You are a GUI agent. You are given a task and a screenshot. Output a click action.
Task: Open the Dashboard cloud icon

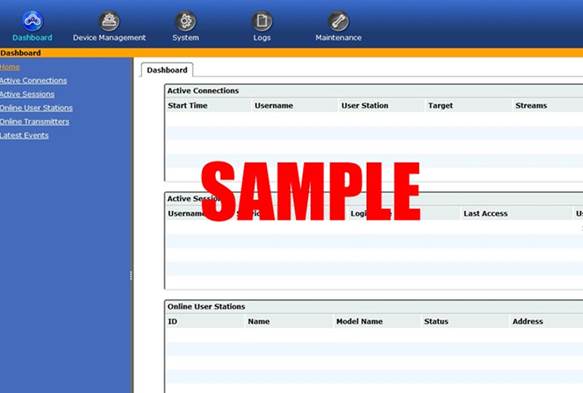(x=33, y=21)
